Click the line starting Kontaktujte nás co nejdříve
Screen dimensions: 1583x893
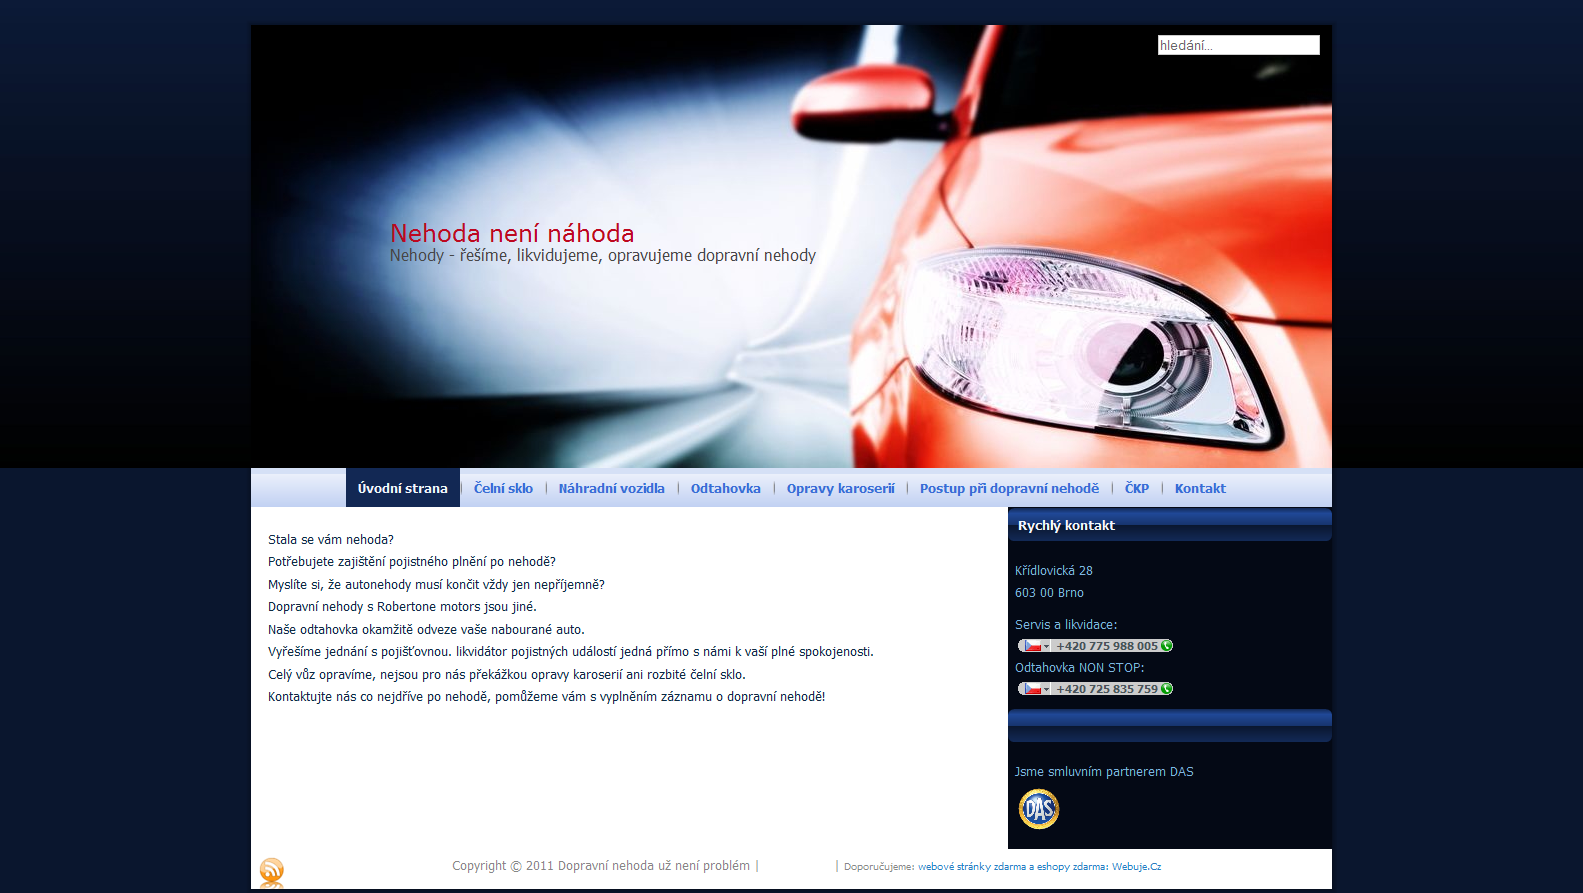pyautogui.click(x=547, y=696)
